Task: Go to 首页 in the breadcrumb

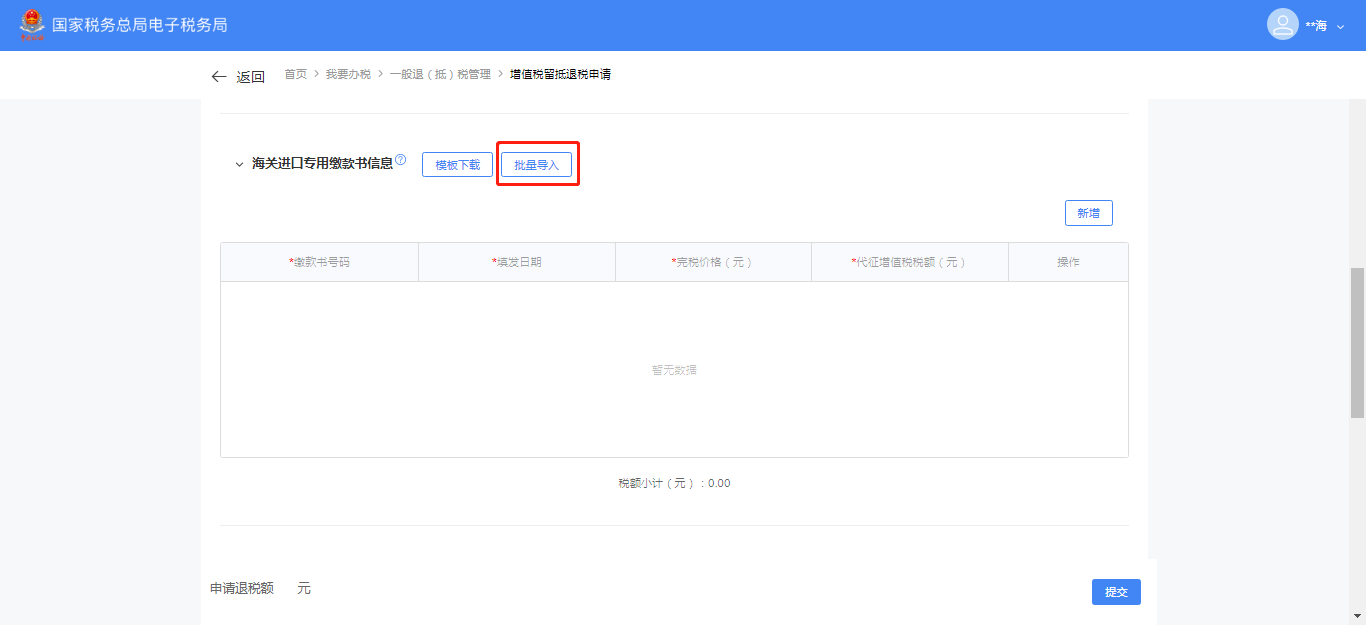Action: pos(296,75)
